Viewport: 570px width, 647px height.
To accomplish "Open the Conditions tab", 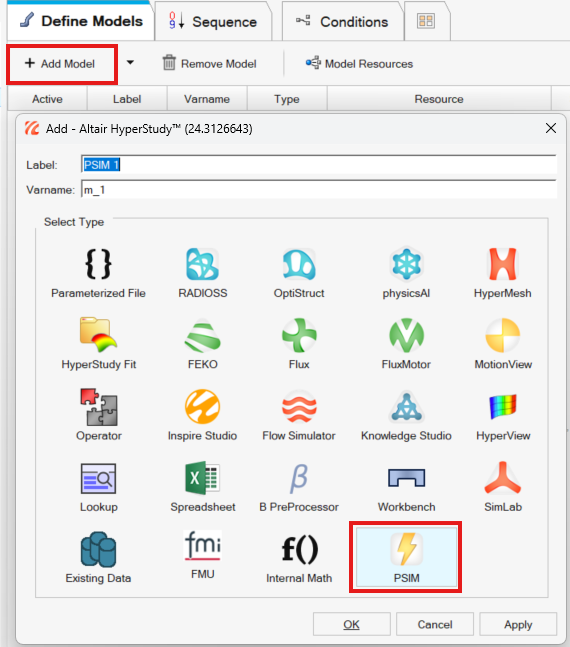I will 342,21.
